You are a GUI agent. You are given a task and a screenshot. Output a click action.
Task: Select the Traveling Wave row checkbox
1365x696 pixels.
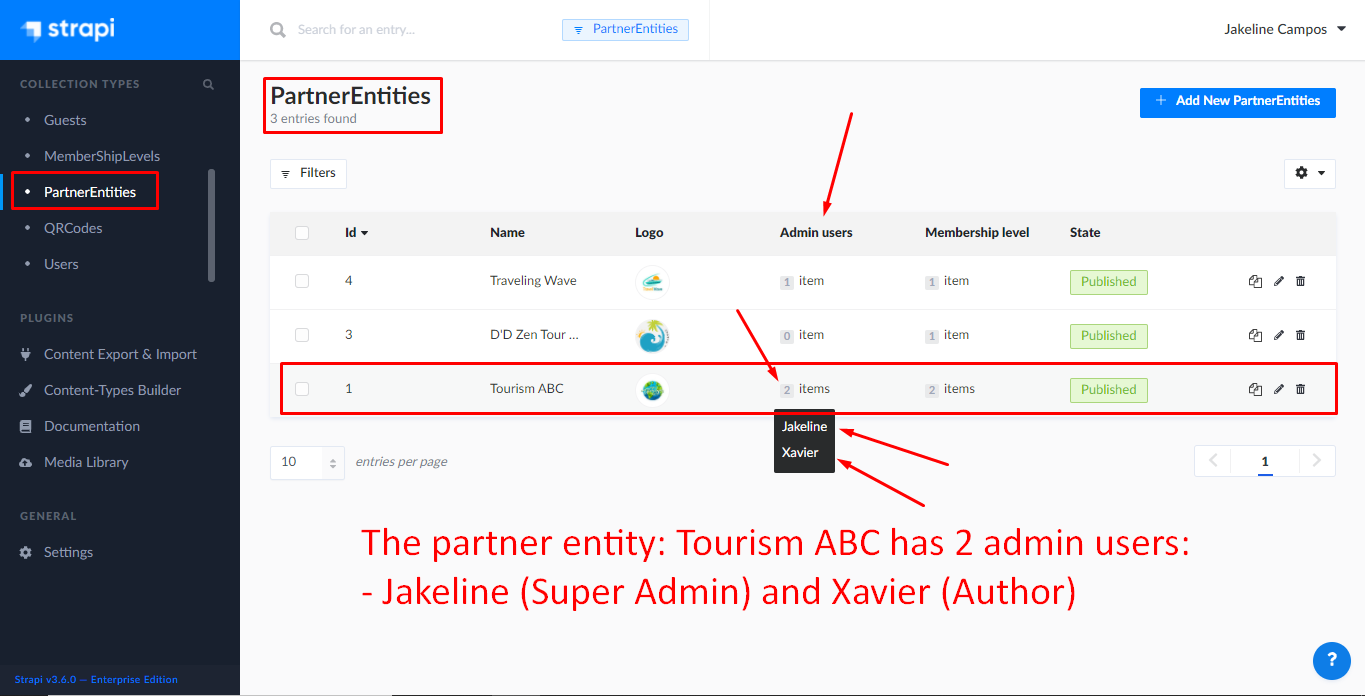pos(302,281)
